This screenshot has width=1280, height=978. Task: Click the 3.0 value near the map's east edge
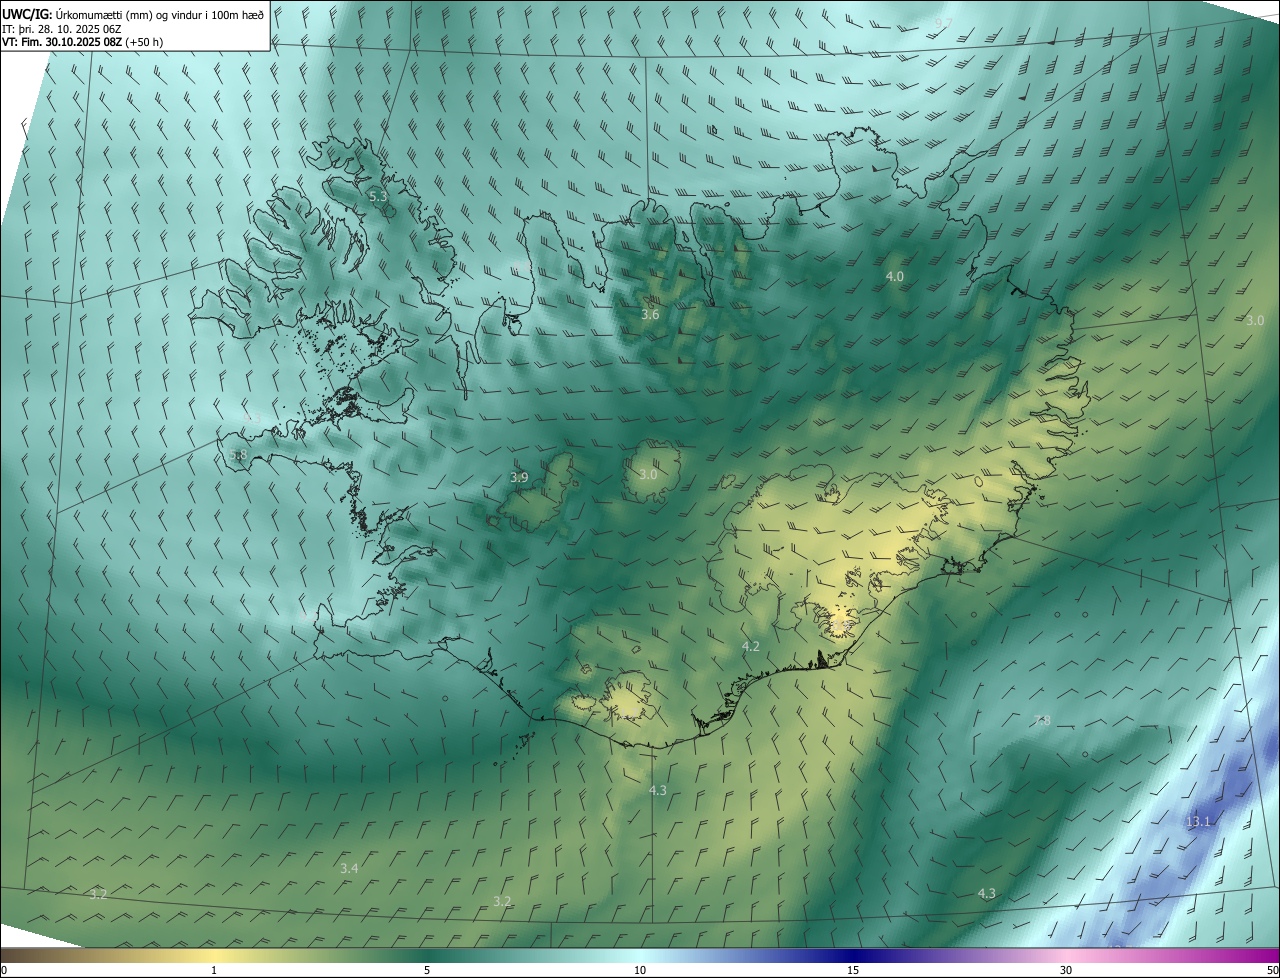coord(1255,320)
